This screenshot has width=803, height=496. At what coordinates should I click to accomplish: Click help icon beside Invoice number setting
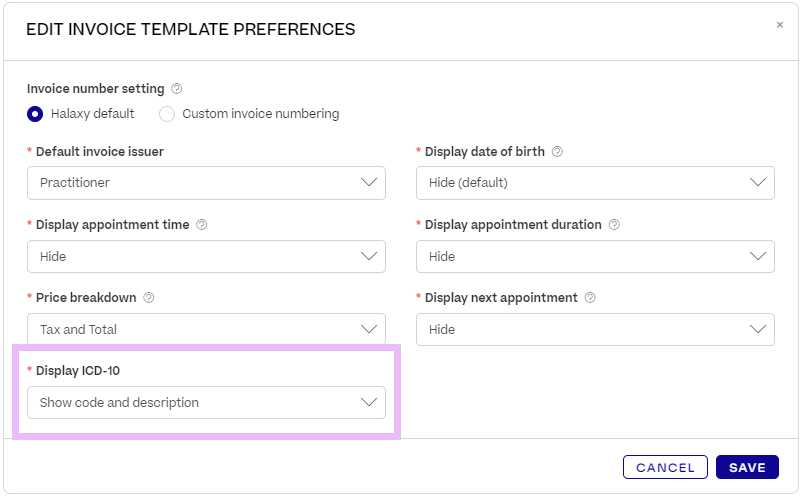[x=177, y=89]
